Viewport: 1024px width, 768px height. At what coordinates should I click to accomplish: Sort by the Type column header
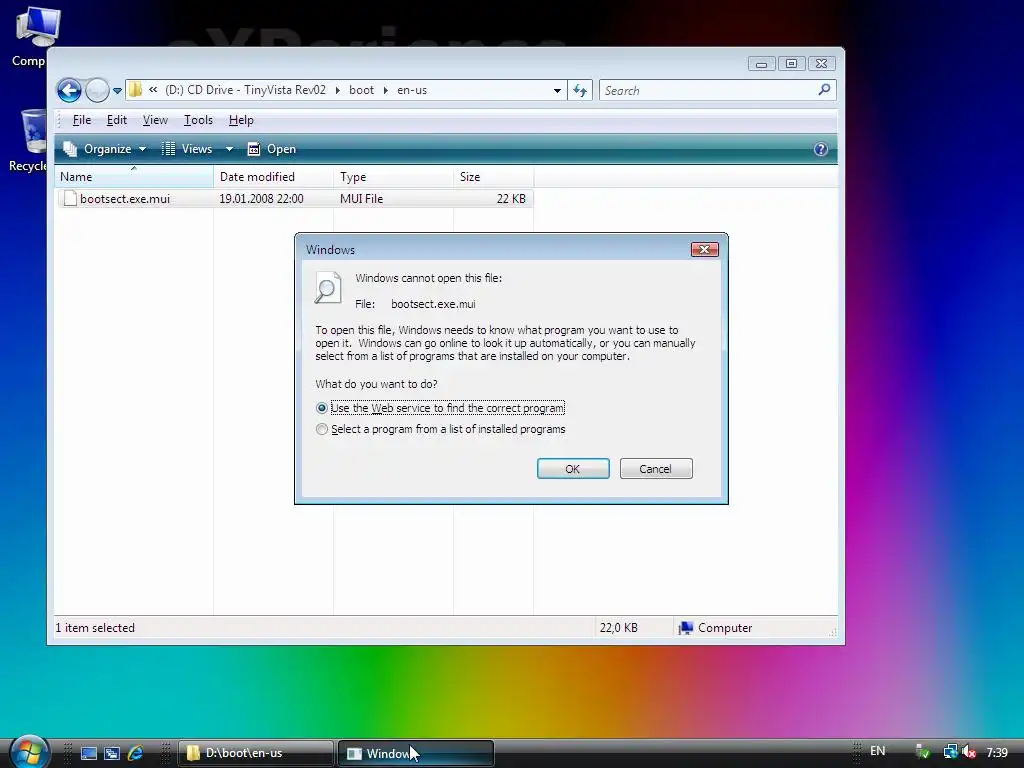pos(393,176)
